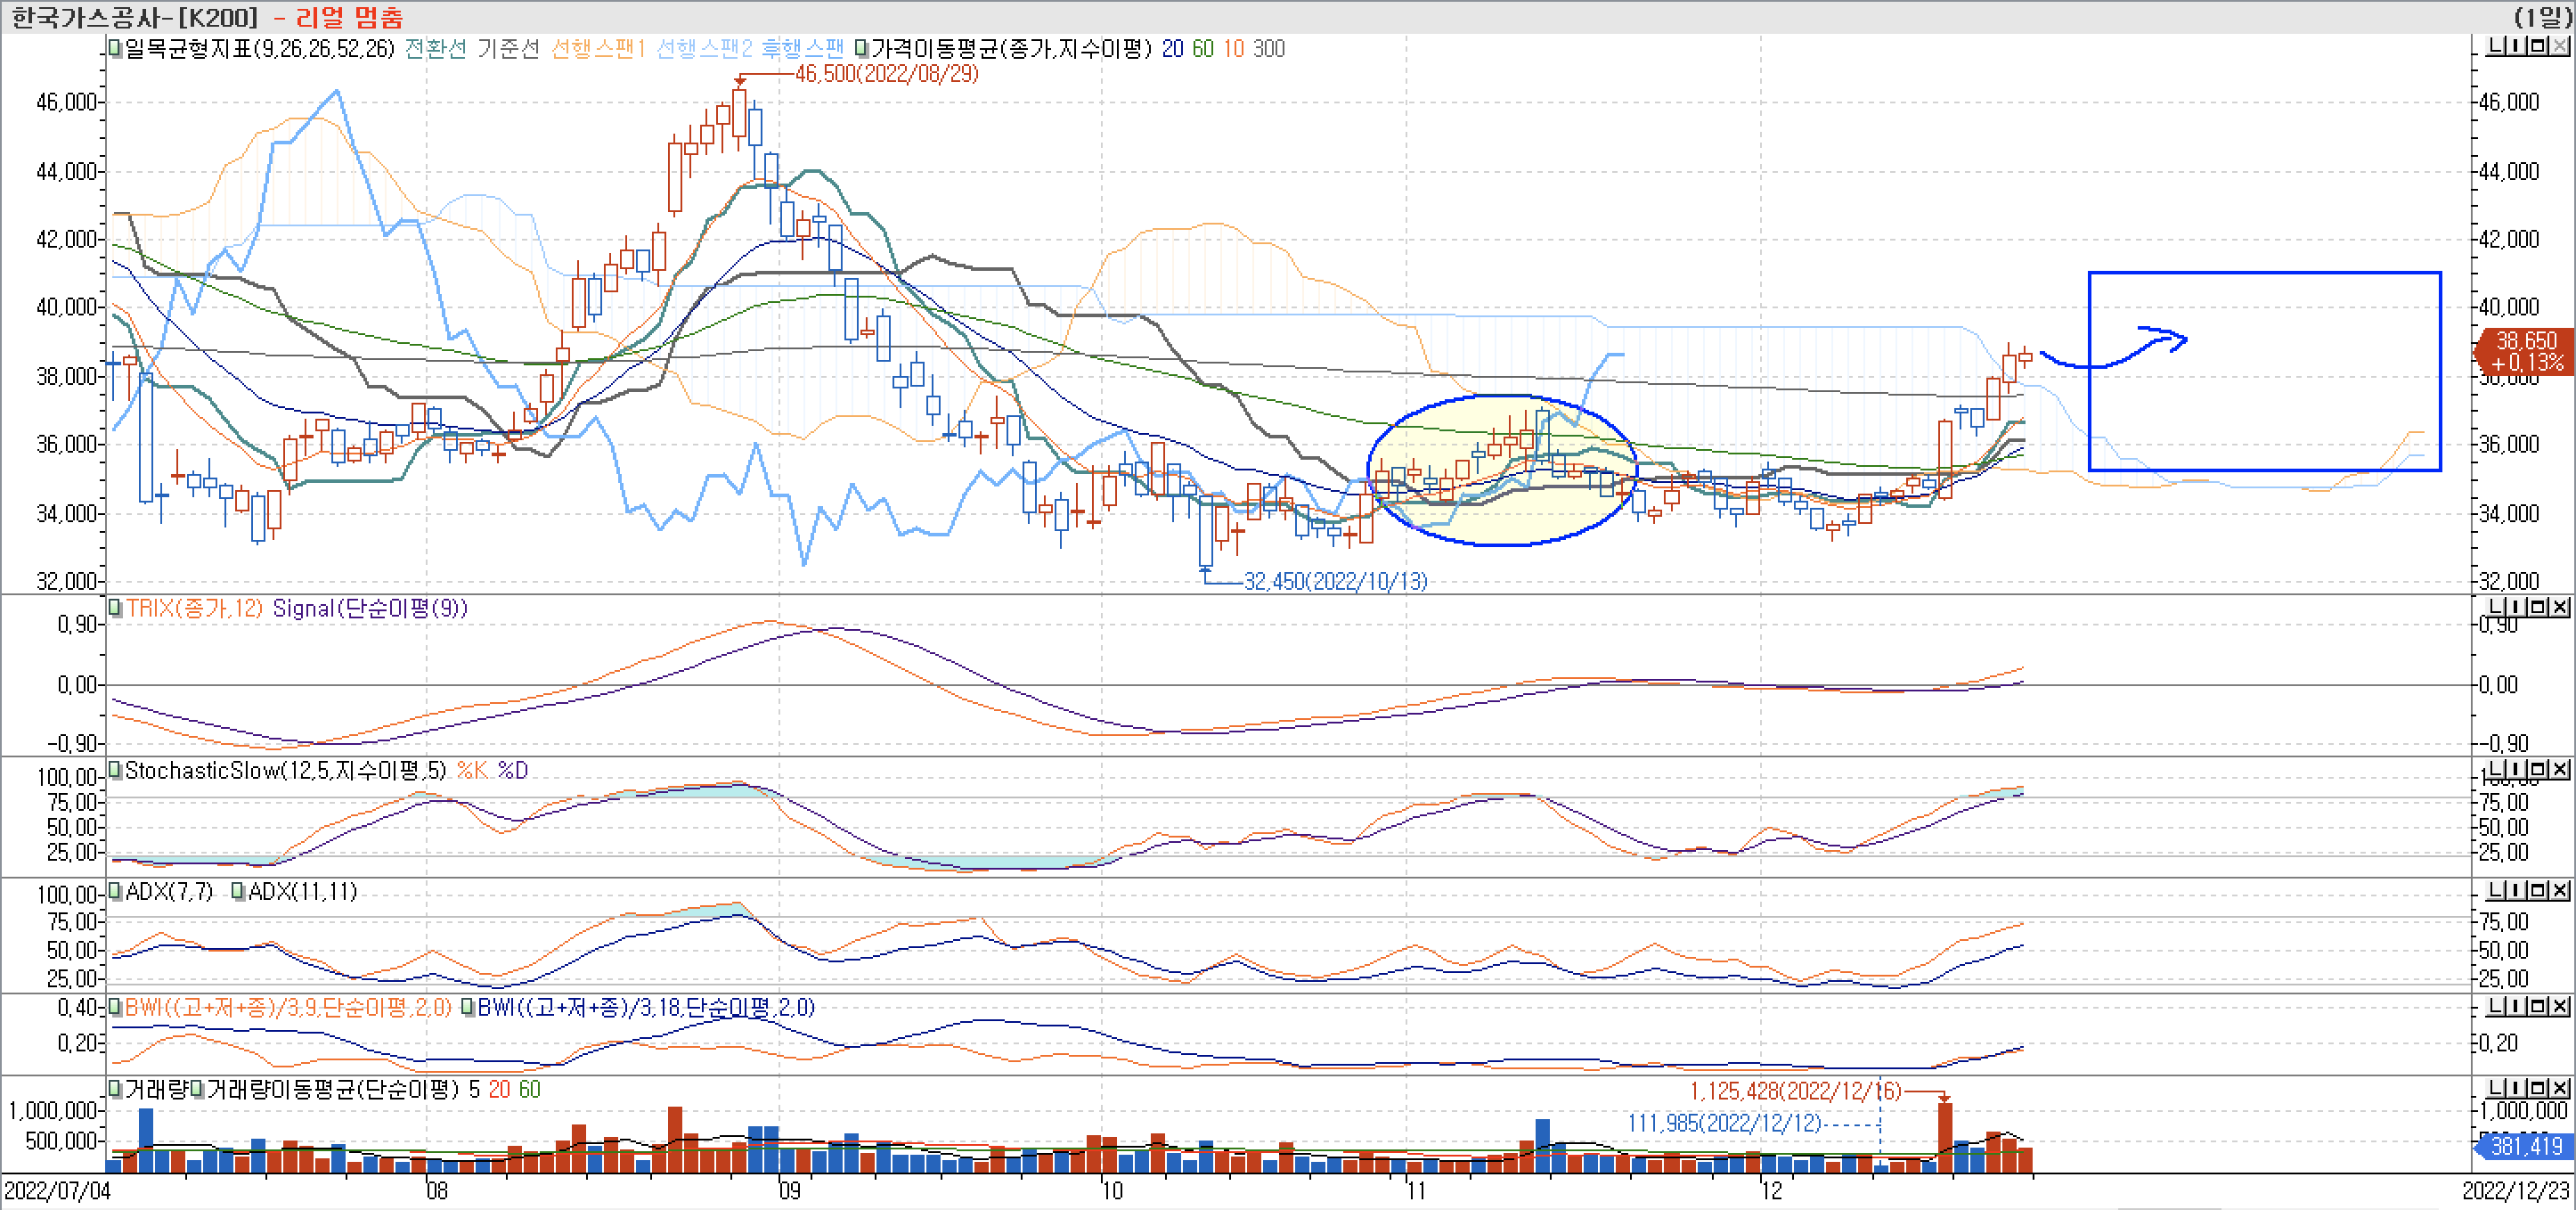The image size is (2576, 1210).
Task: Click the orange 10-period moving average label
Action: 1233,48
